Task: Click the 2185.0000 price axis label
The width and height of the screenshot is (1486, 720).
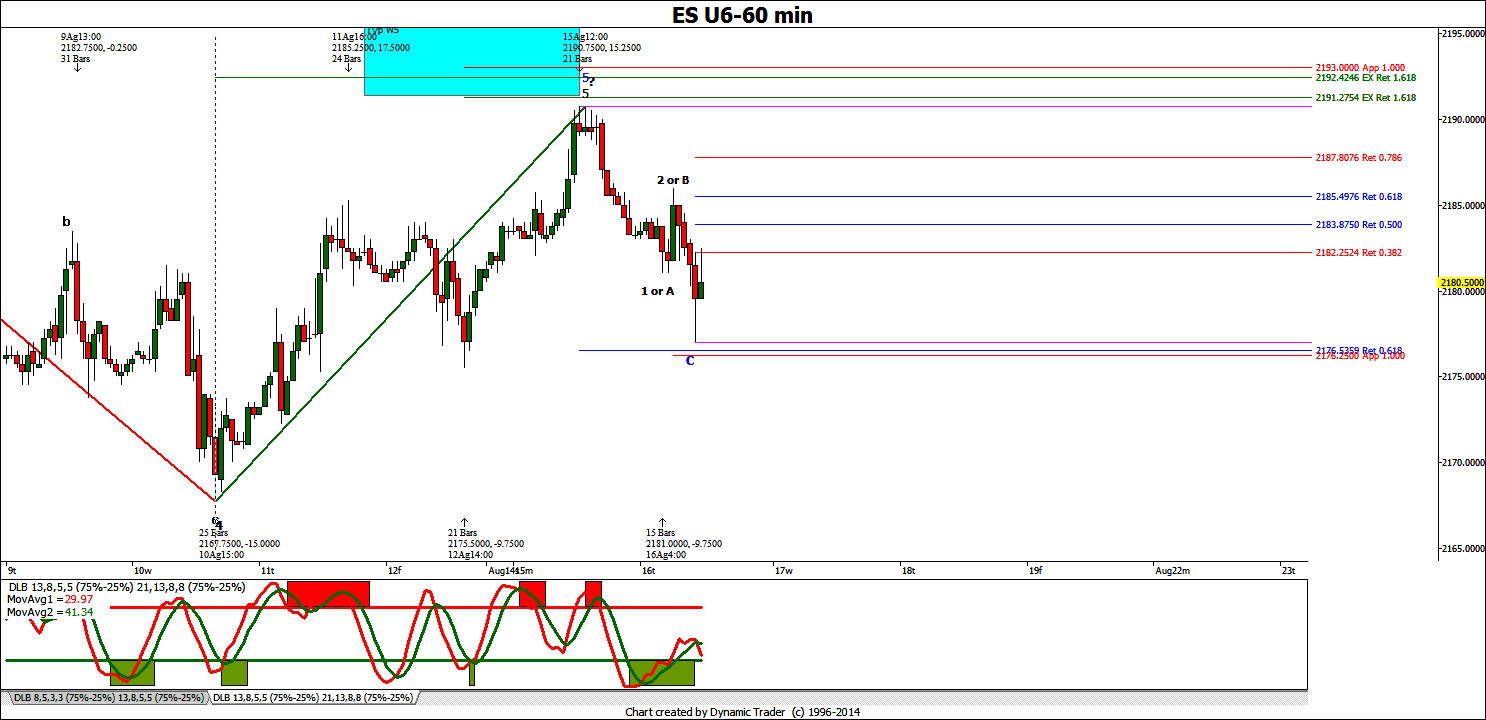Action: click(x=1462, y=206)
